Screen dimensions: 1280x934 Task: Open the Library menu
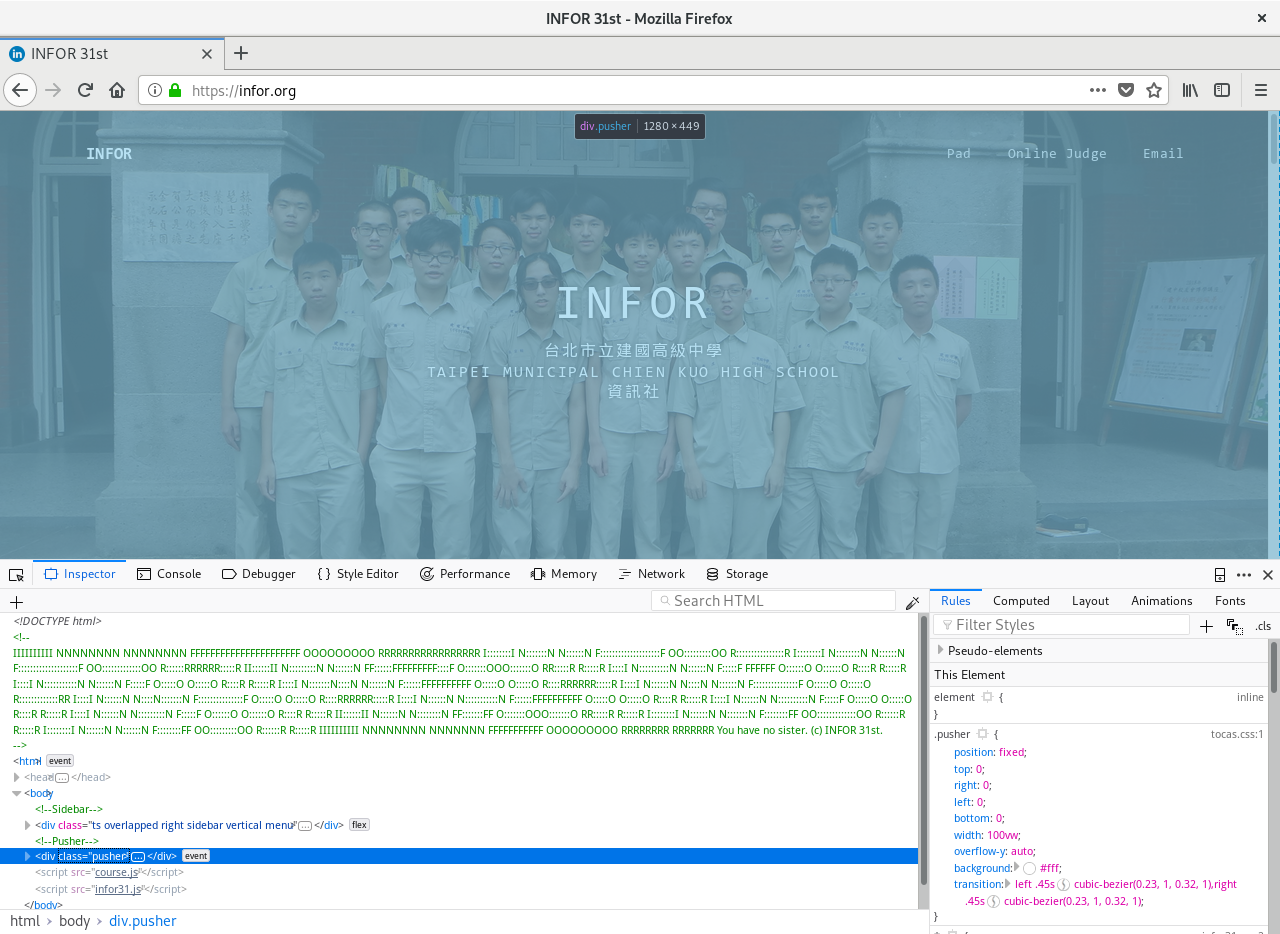pyautogui.click(x=1190, y=90)
